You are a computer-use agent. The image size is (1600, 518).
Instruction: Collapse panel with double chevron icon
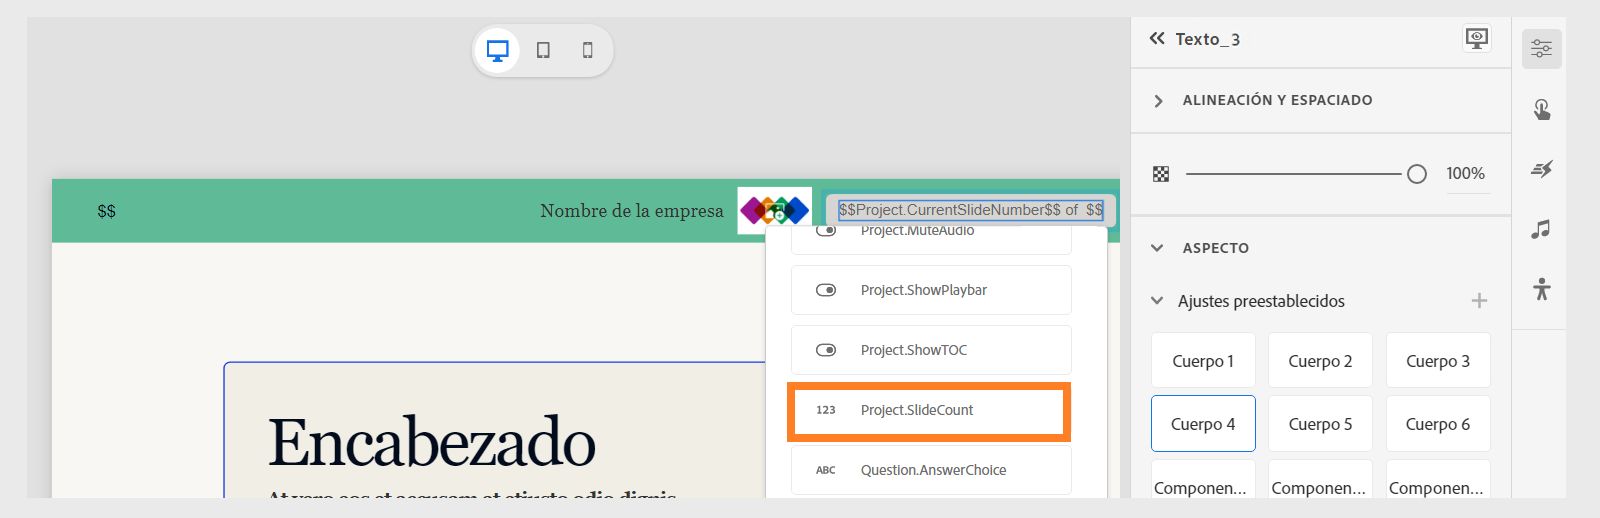[1157, 39]
